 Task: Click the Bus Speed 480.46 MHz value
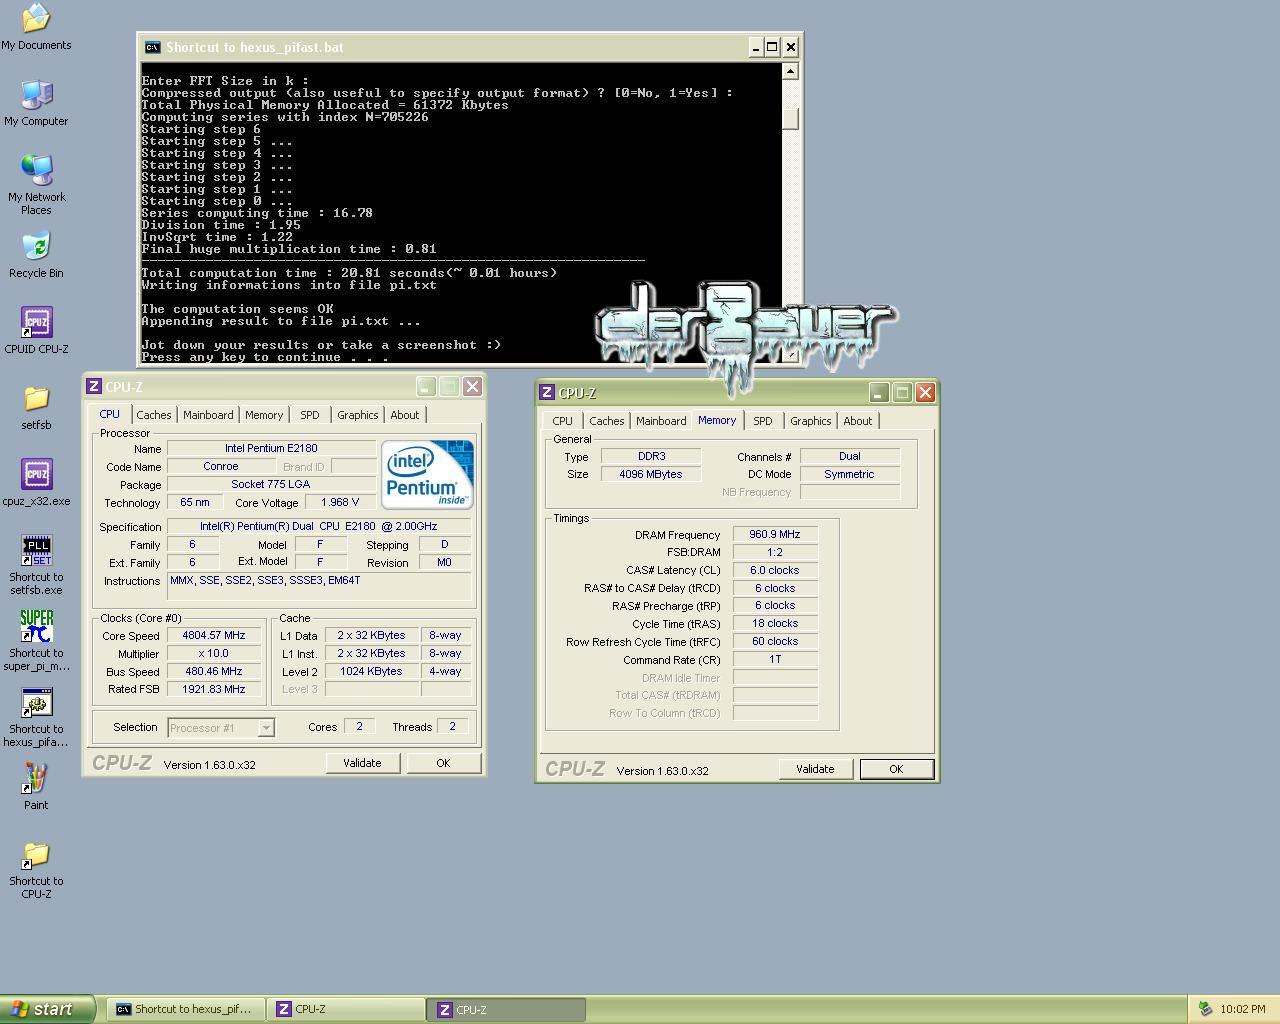[x=215, y=671]
